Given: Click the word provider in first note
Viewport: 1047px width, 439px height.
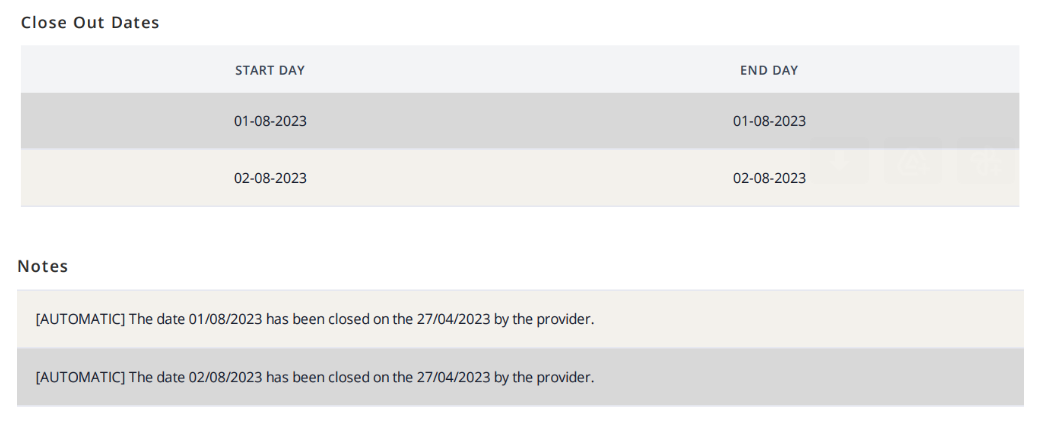Looking at the screenshot, I should (x=567, y=320).
